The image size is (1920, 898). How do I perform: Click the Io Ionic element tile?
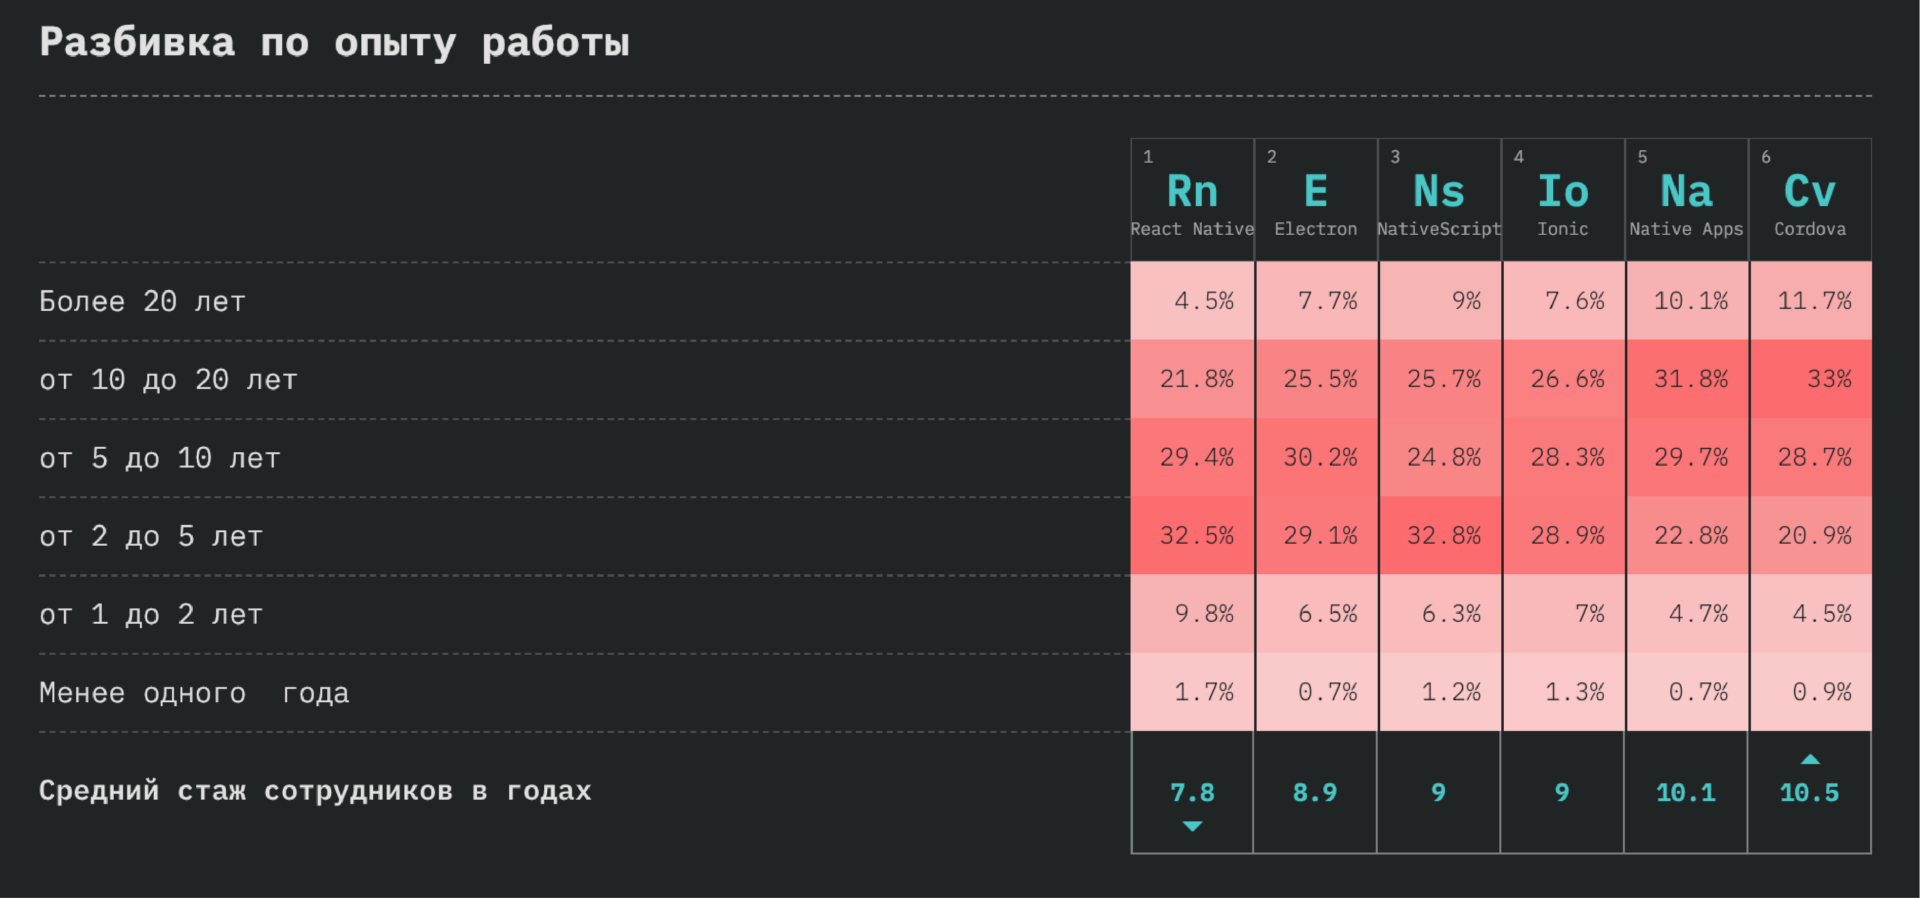1563,200
